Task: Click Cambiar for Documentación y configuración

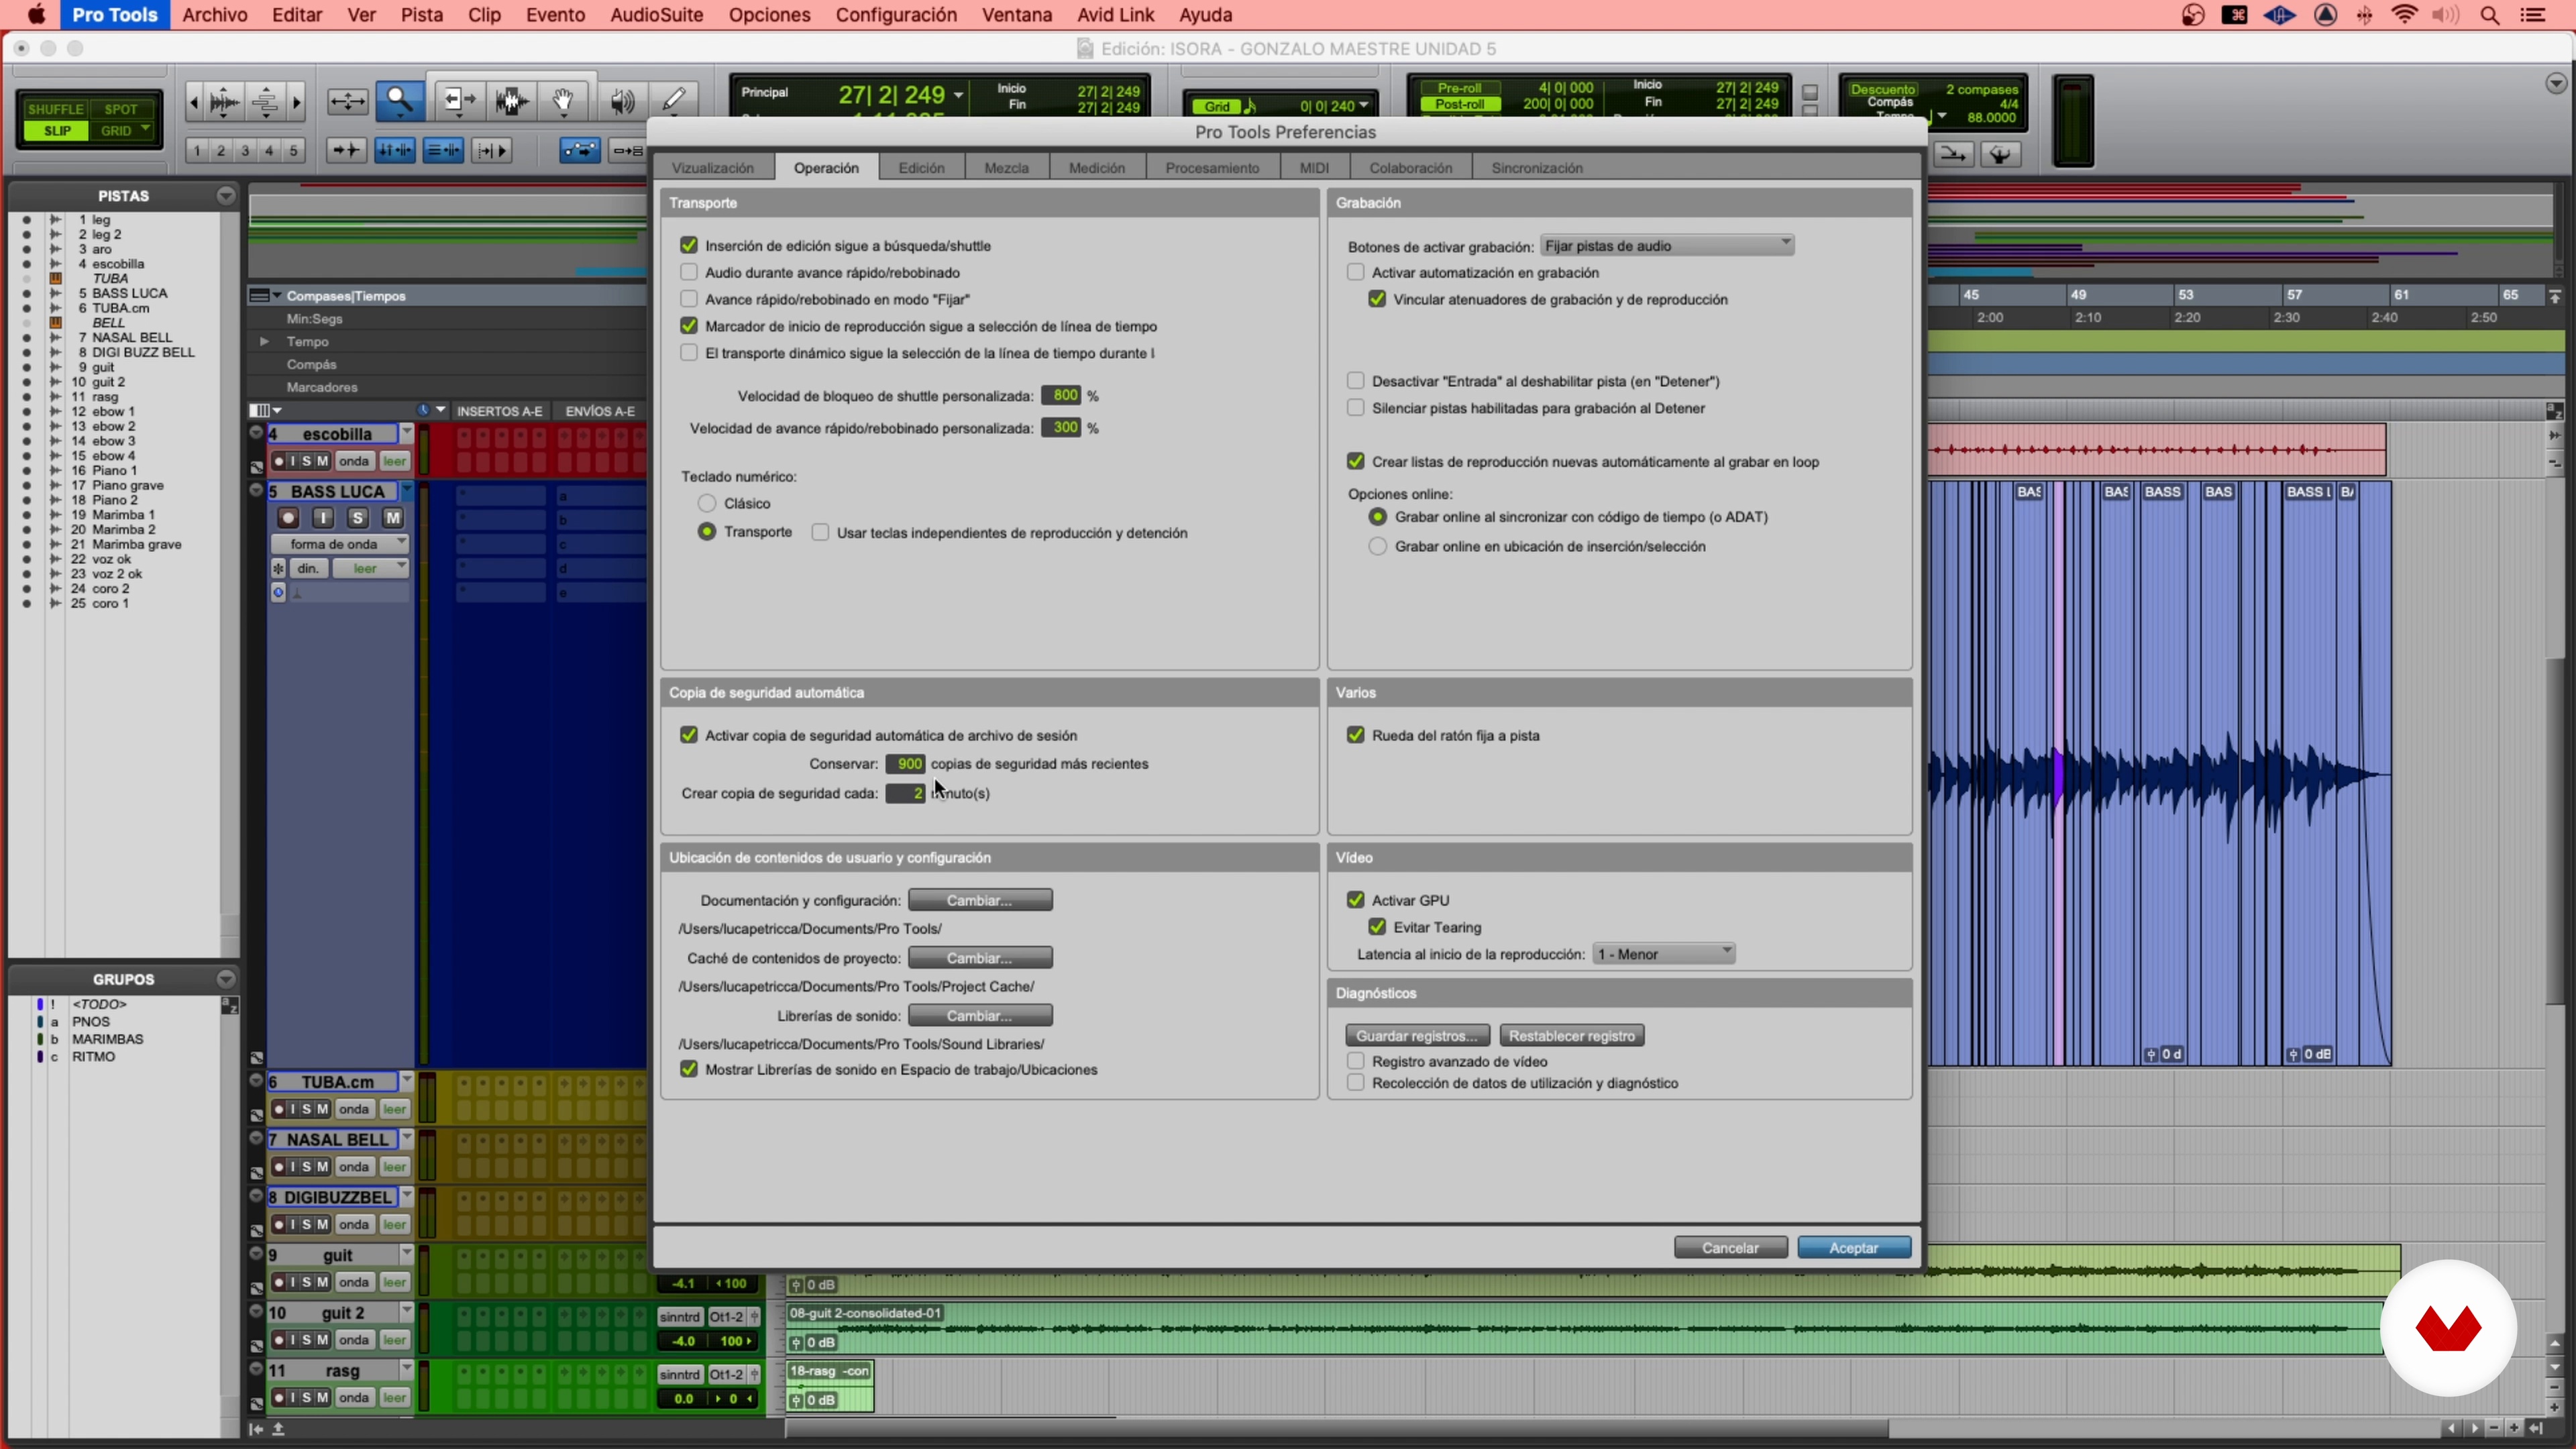Action: coord(980,900)
